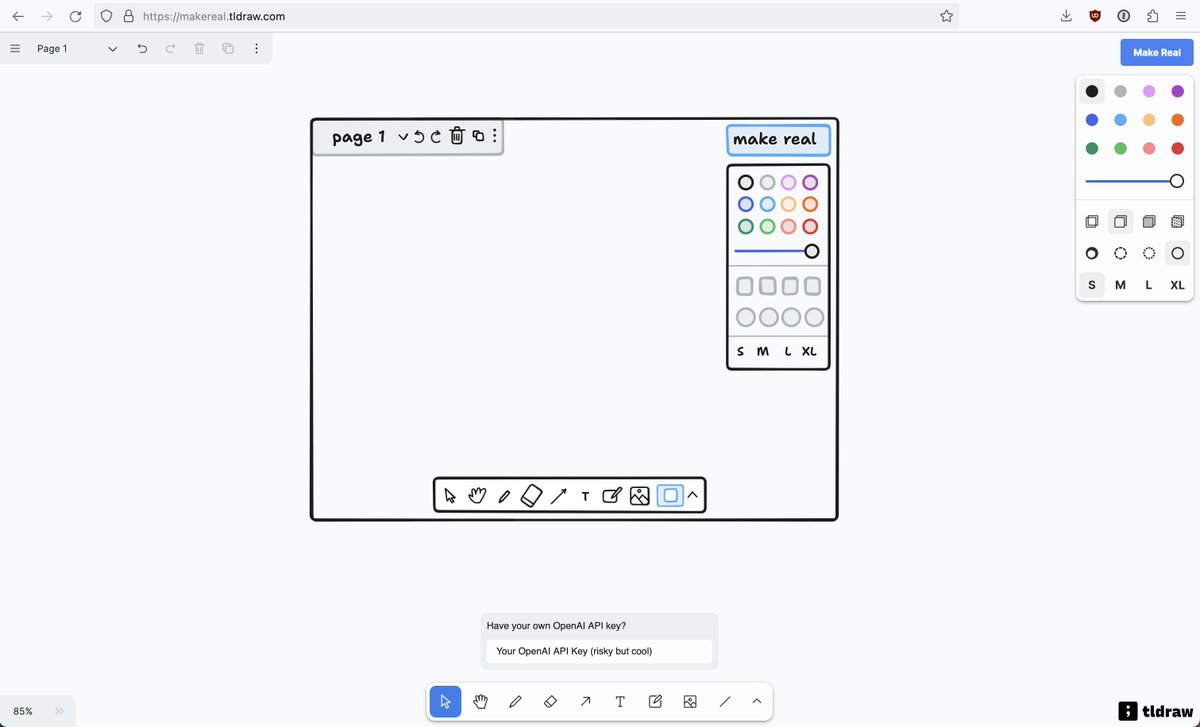Reload the page with the browser refresh icon
This screenshot has height=727, width=1200.
[x=75, y=16]
